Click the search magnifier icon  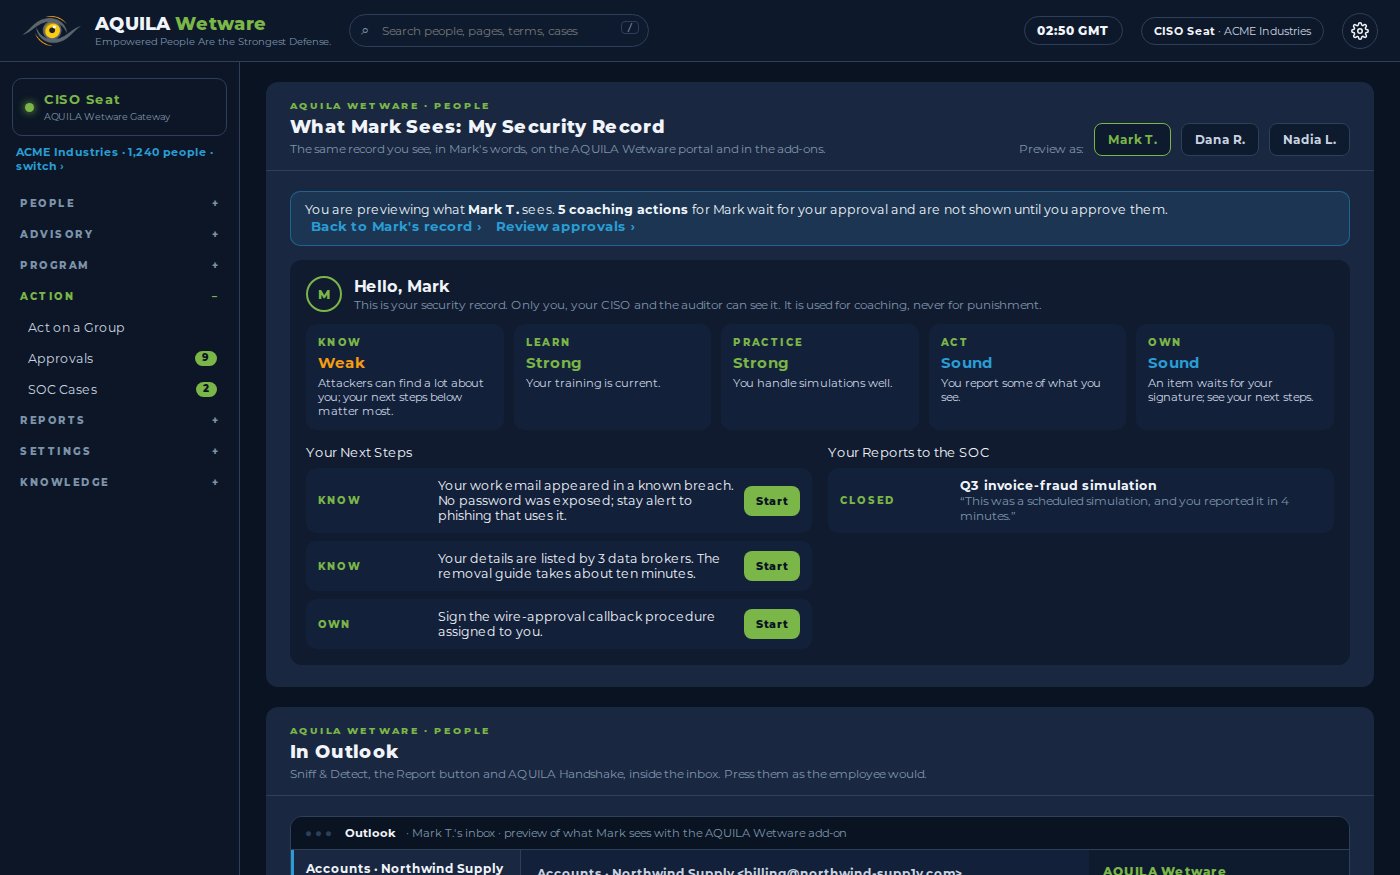coord(365,31)
